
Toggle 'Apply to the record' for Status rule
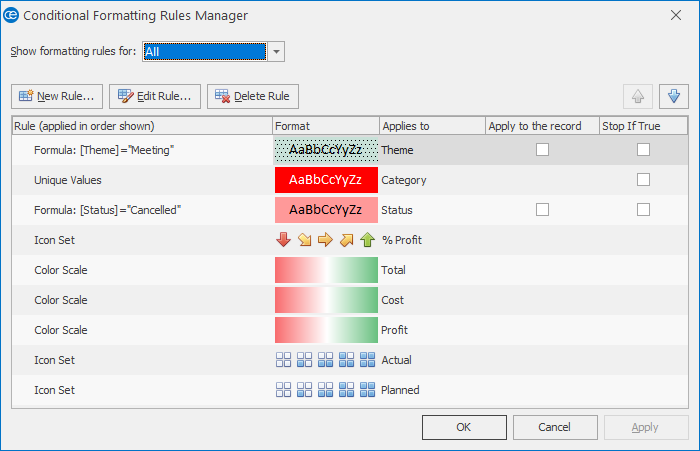point(542,209)
